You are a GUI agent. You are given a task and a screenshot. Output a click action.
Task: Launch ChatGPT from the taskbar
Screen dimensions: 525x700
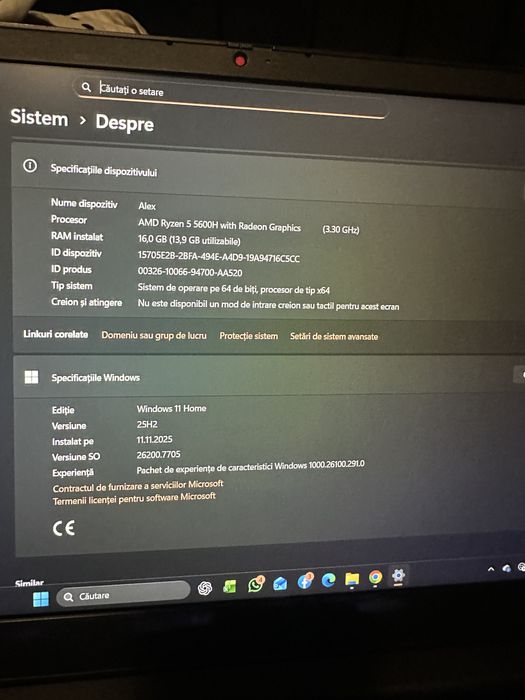coord(205,588)
